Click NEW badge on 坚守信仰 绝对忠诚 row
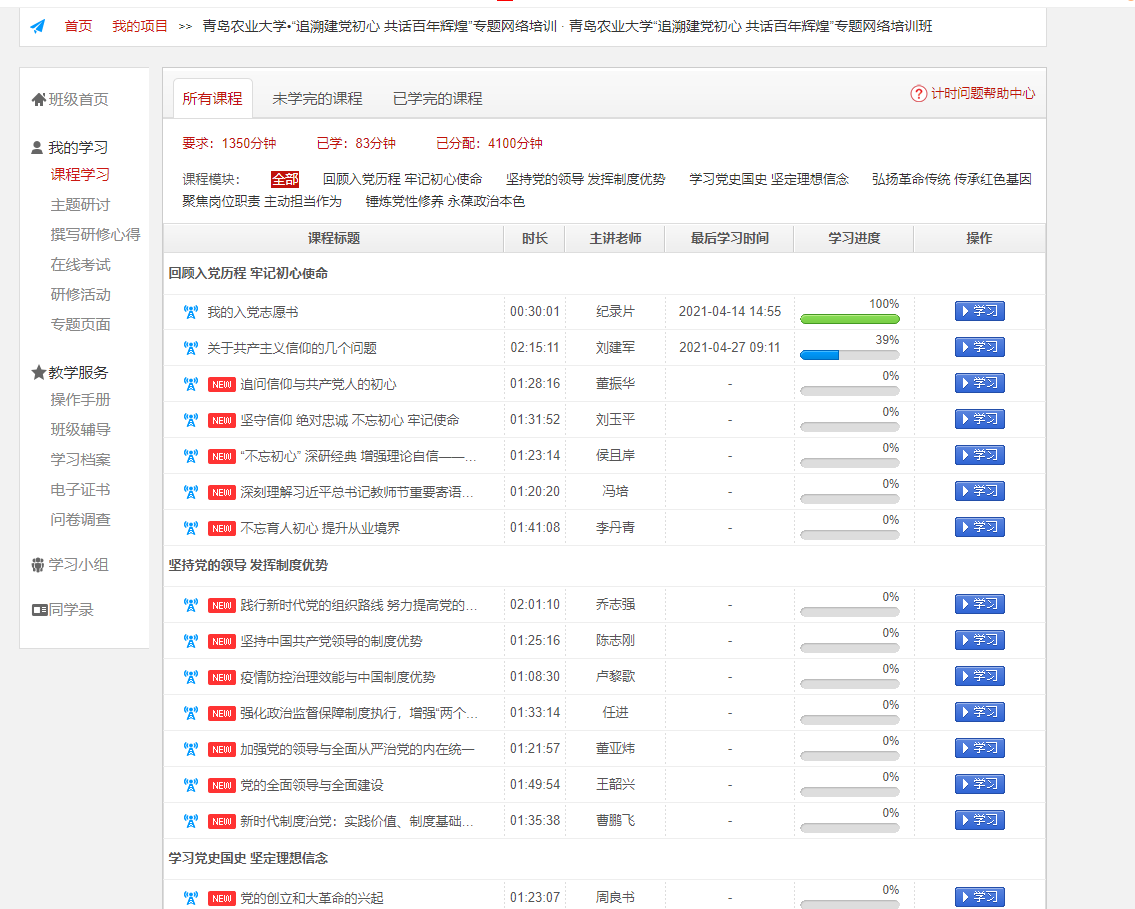Viewport: 1135px width, 909px height. pyautogui.click(x=221, y=420)
